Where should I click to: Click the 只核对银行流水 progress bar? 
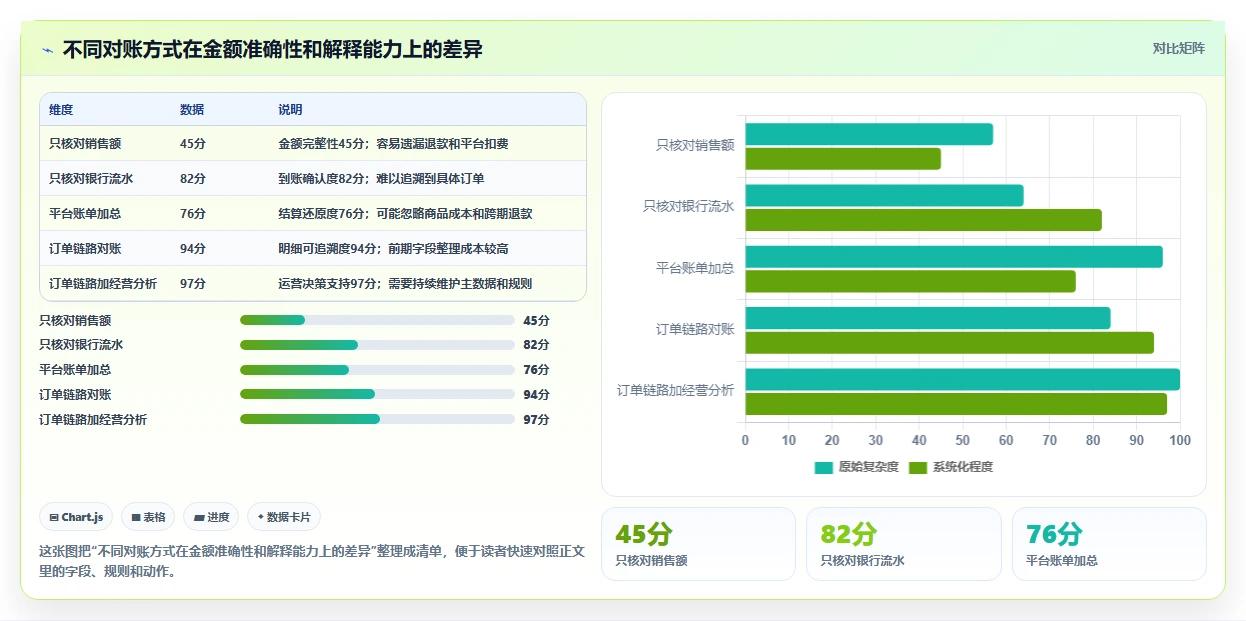click(x=377, y=345)
